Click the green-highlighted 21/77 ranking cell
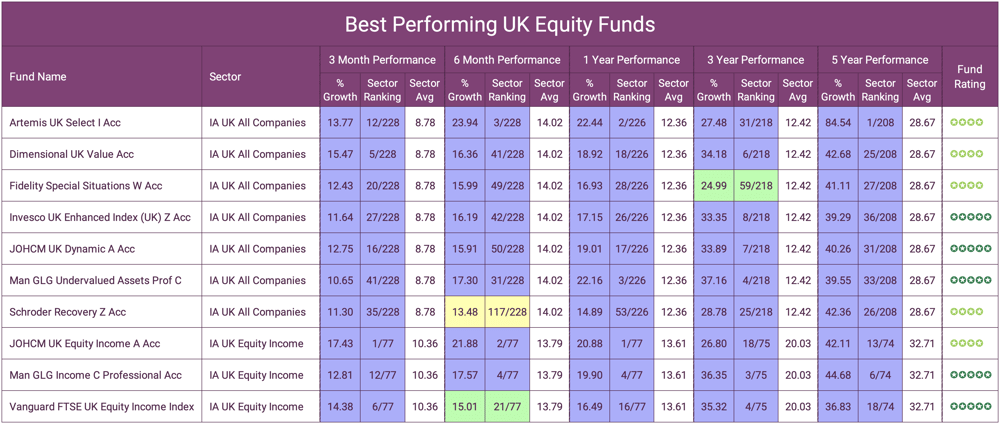Image resolution: width=1000 pixels, height=424 pixels. 507,407
